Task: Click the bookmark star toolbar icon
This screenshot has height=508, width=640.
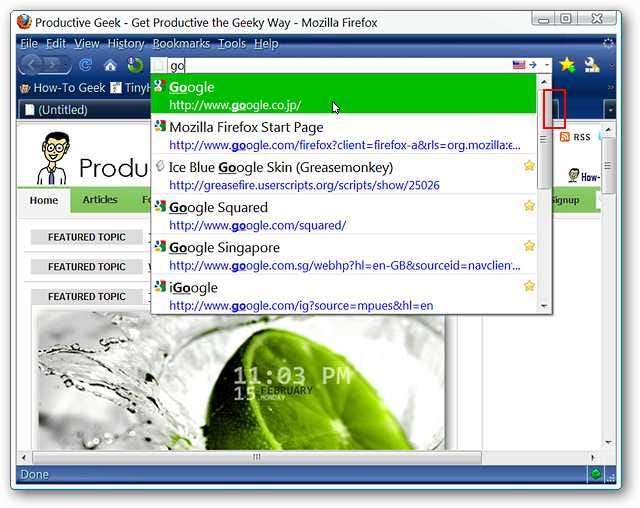Action: coord(567,65)
